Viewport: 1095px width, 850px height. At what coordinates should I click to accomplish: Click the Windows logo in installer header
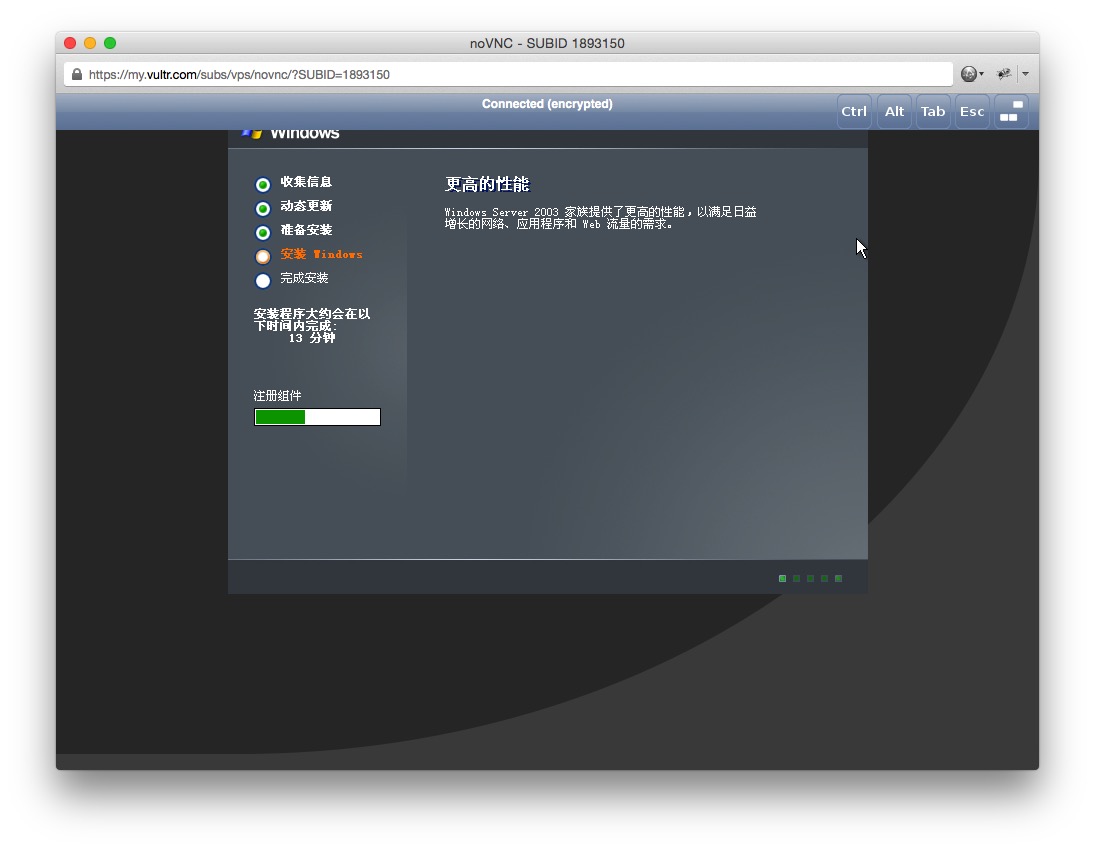[x=251, y=133]
